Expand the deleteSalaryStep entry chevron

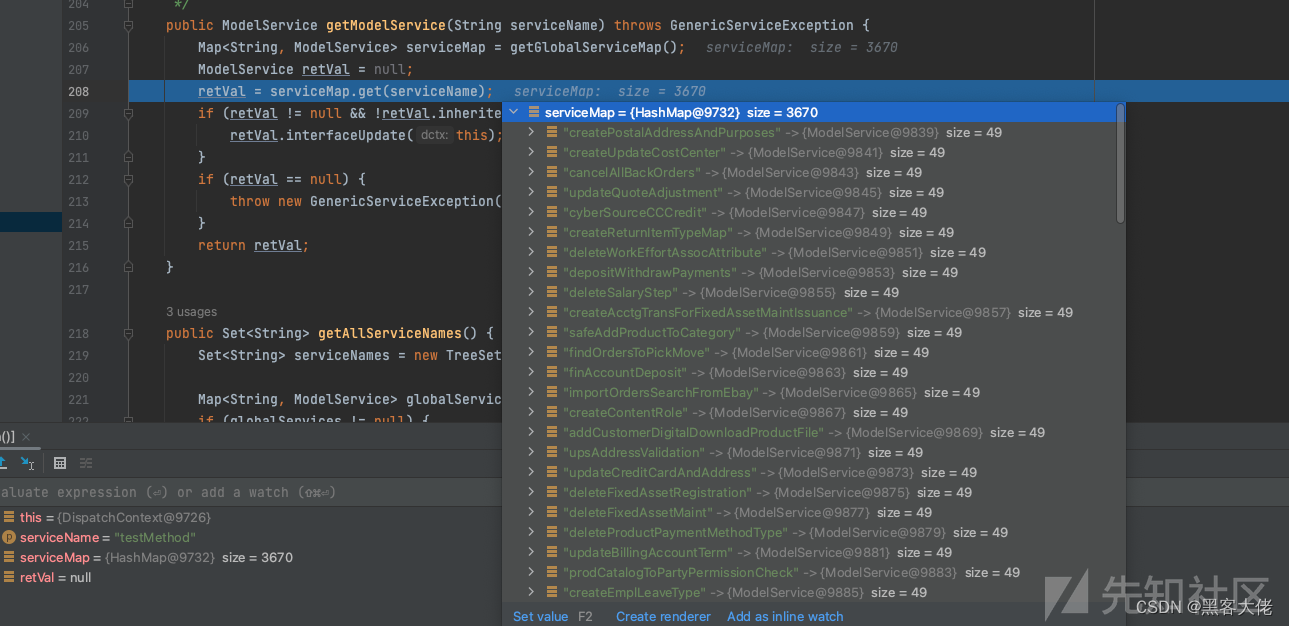[531, 292]
